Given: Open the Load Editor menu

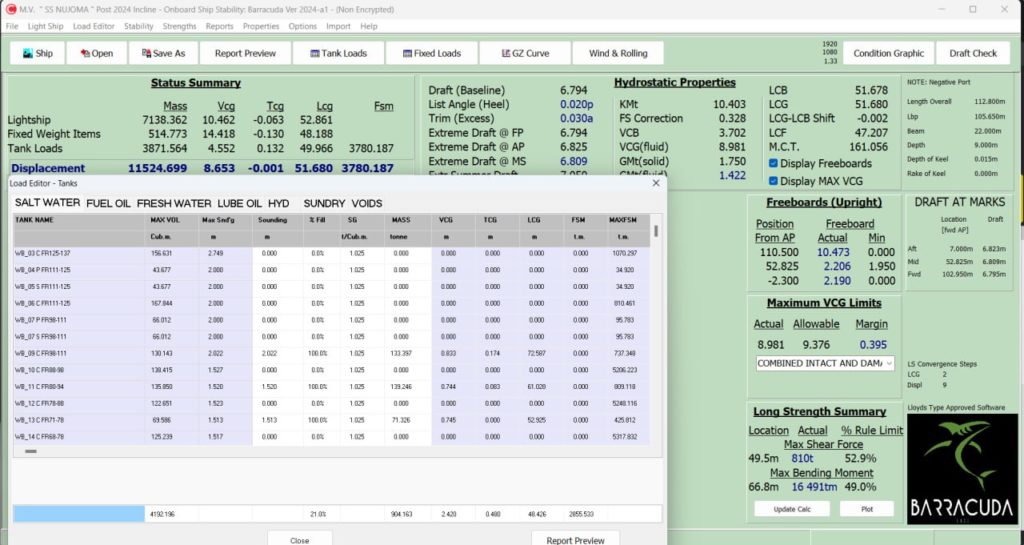Looking at the screenshot, I should pyautogui.click(x=93, y=26).
